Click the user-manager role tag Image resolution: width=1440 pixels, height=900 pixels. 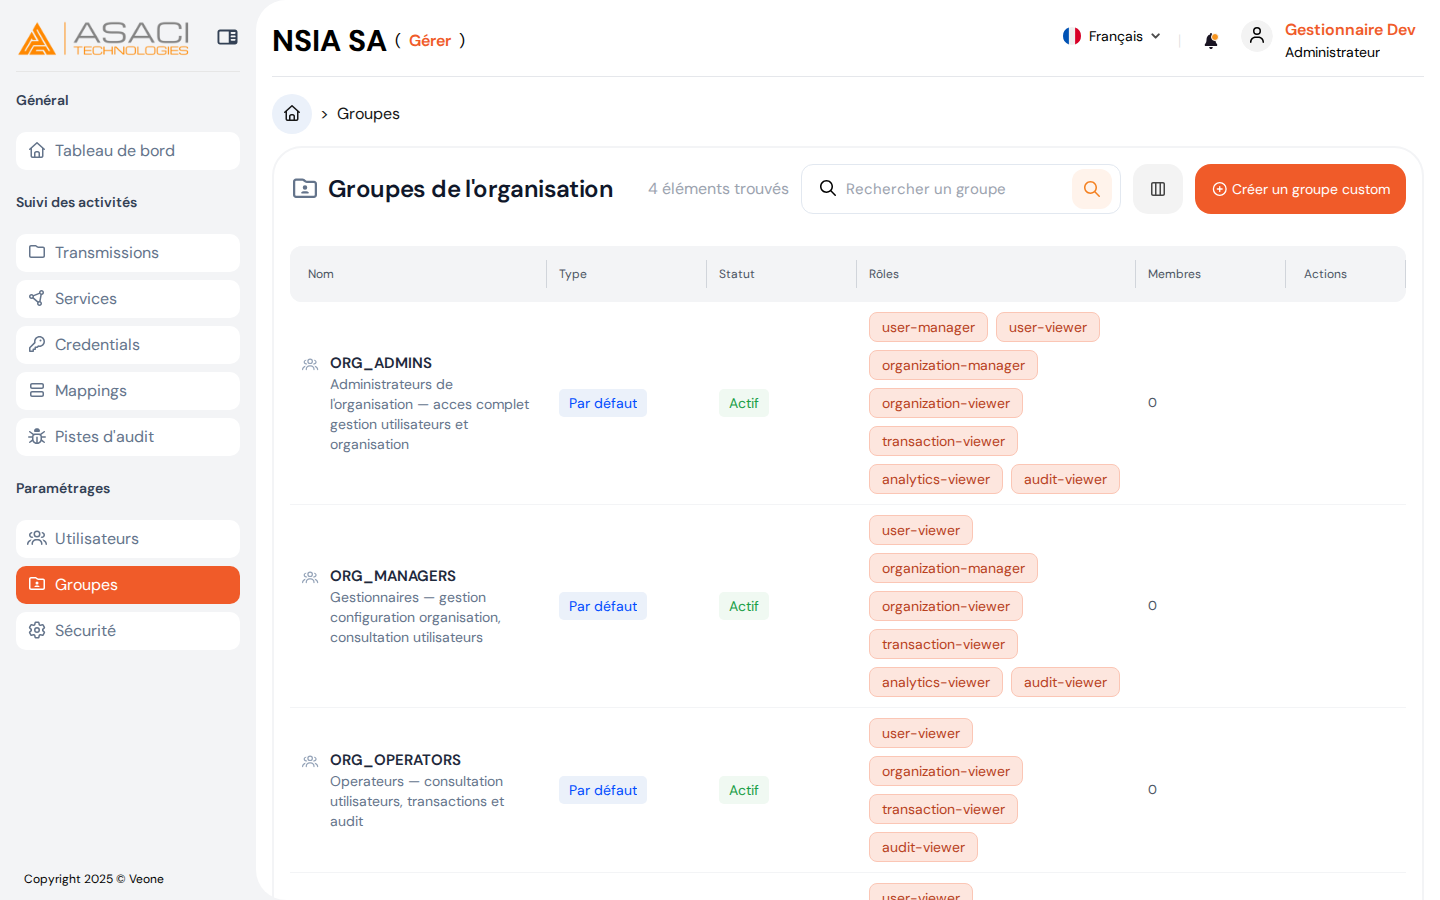point(928,327)
